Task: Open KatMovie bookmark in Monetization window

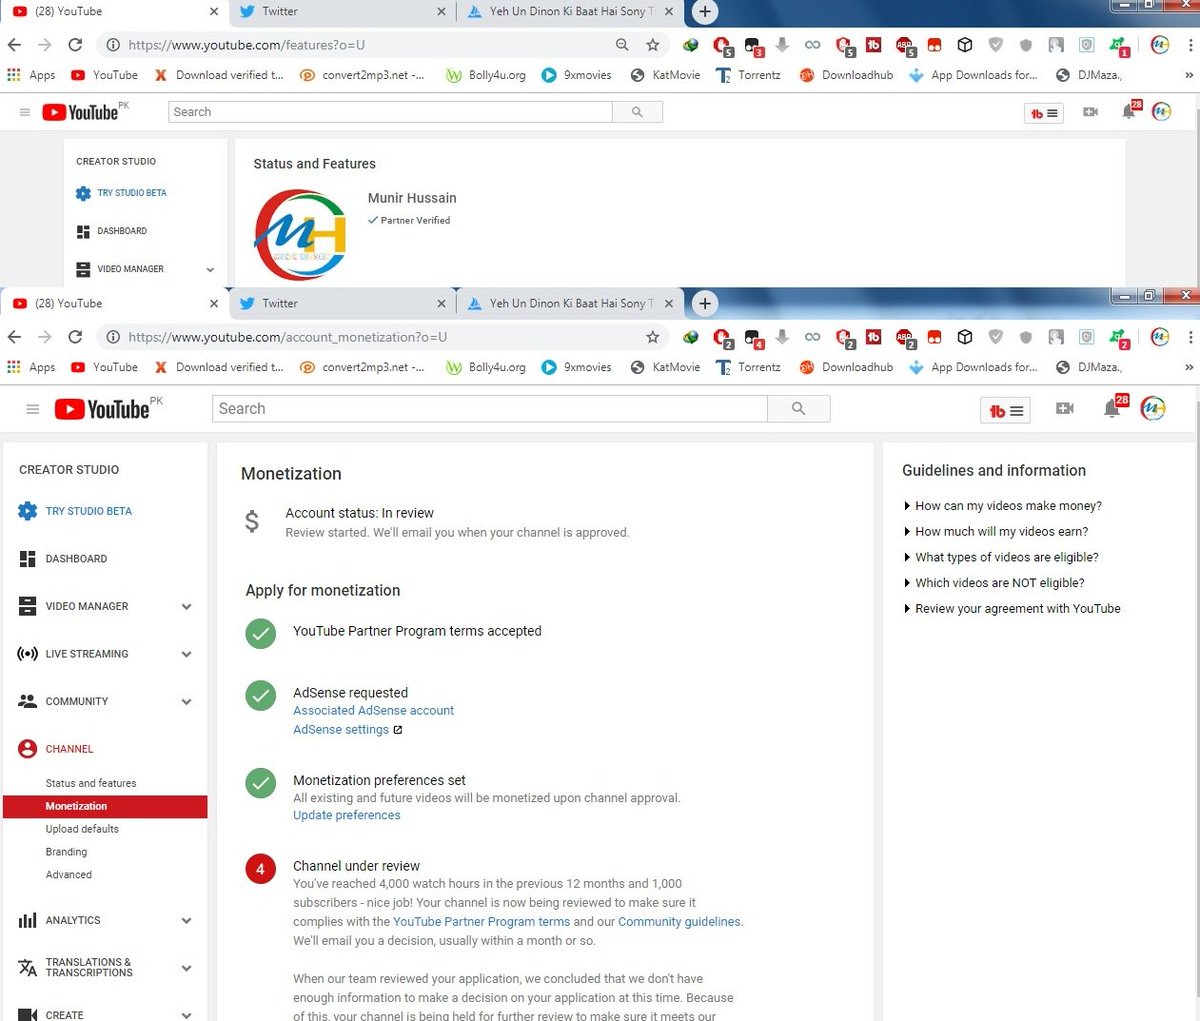Action: coord(665,367)
